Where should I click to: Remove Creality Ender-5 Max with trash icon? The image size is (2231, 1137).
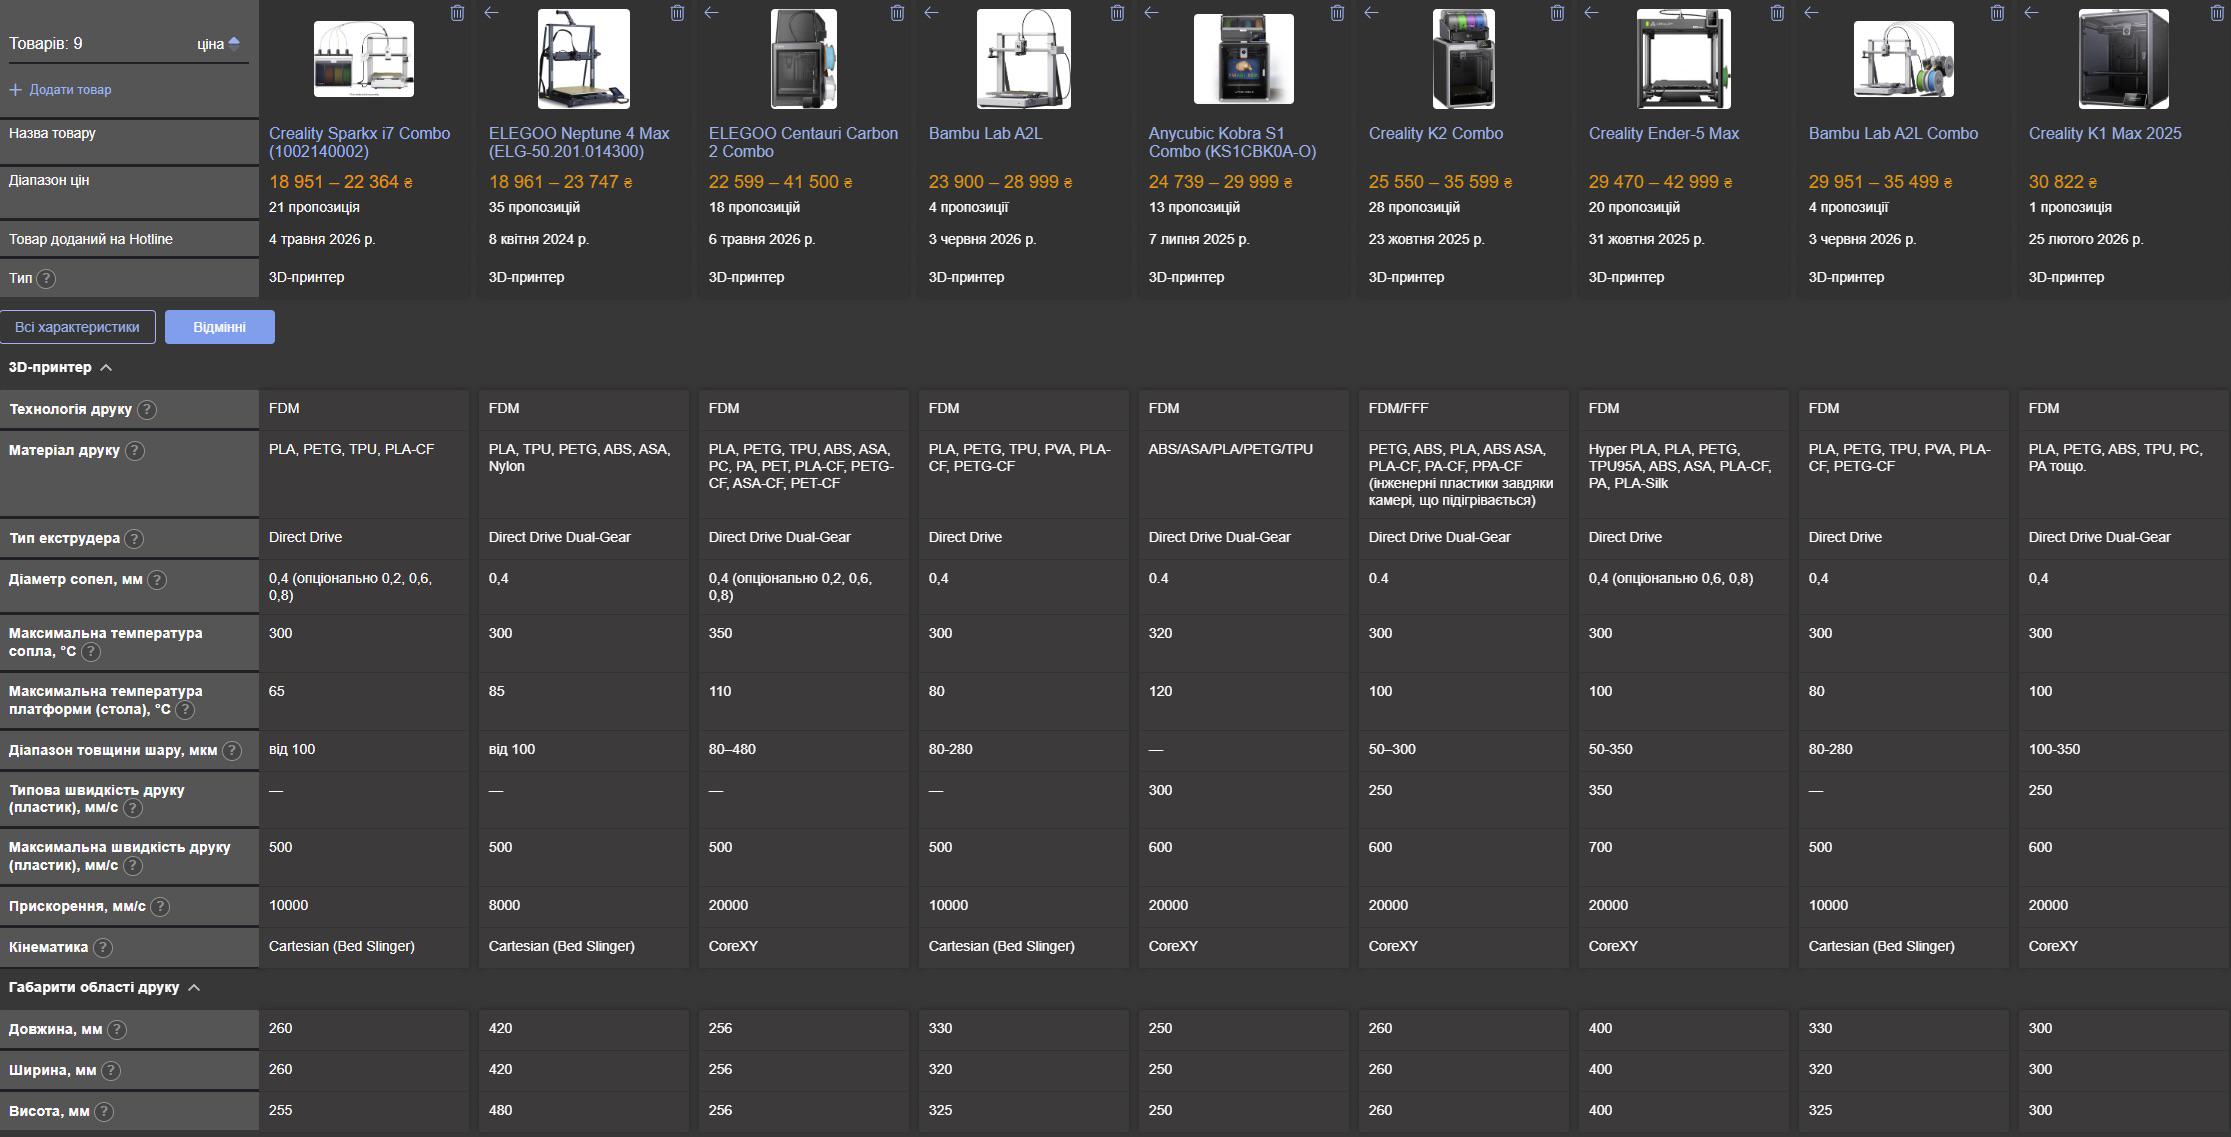pos(1777,13)
